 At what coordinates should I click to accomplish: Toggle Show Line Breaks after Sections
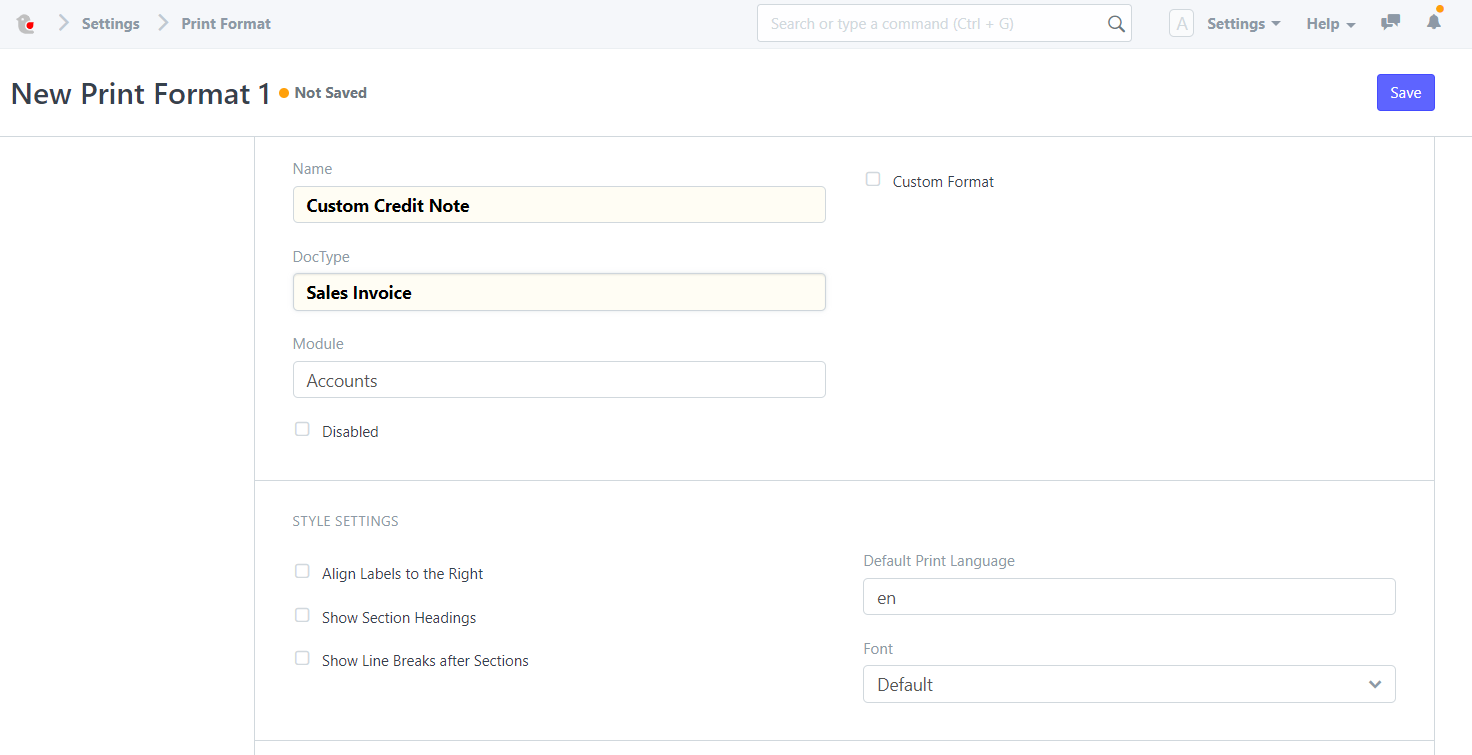click(302, 658)
